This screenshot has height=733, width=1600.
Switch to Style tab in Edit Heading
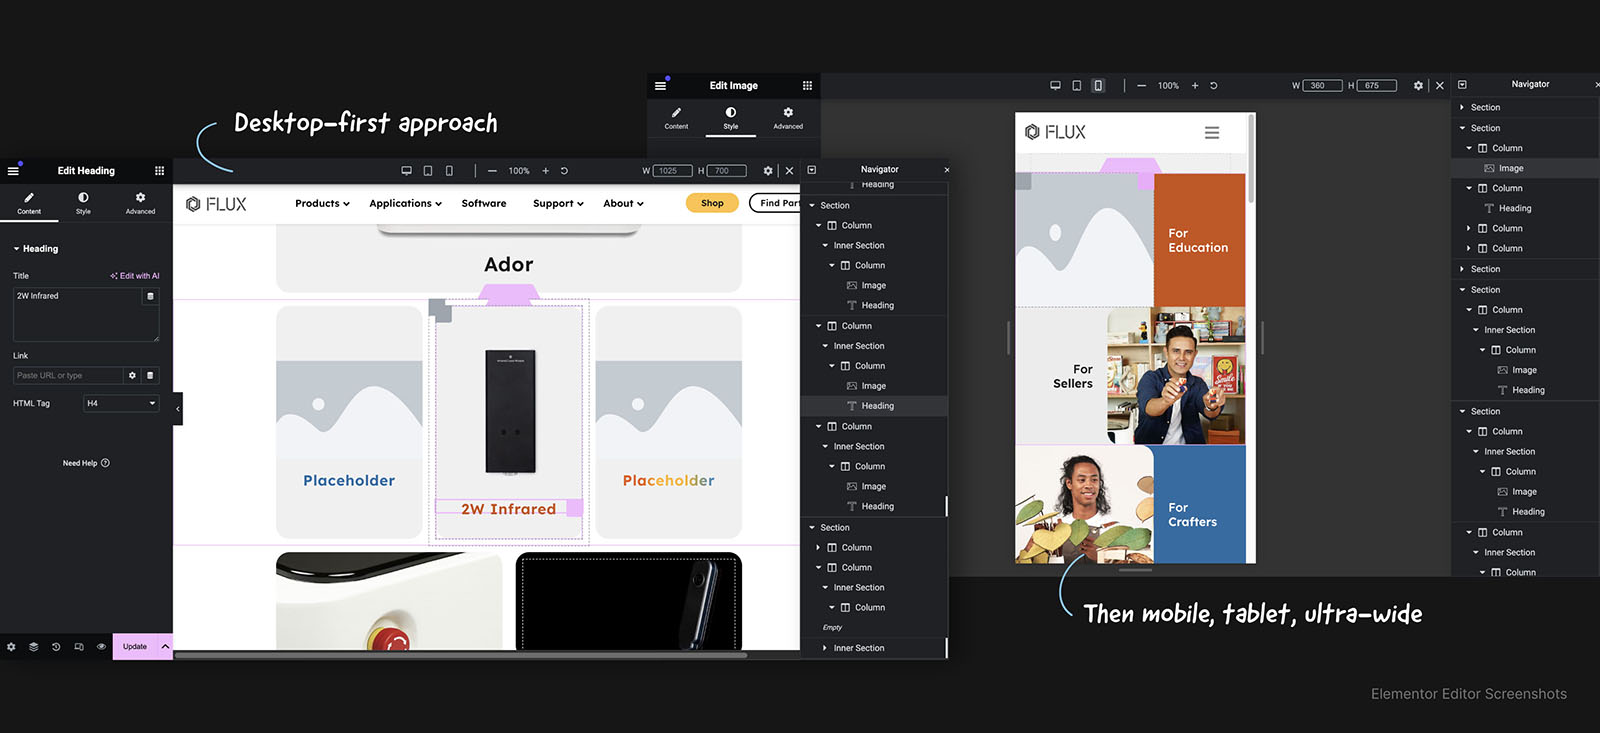tap(83, 203)
